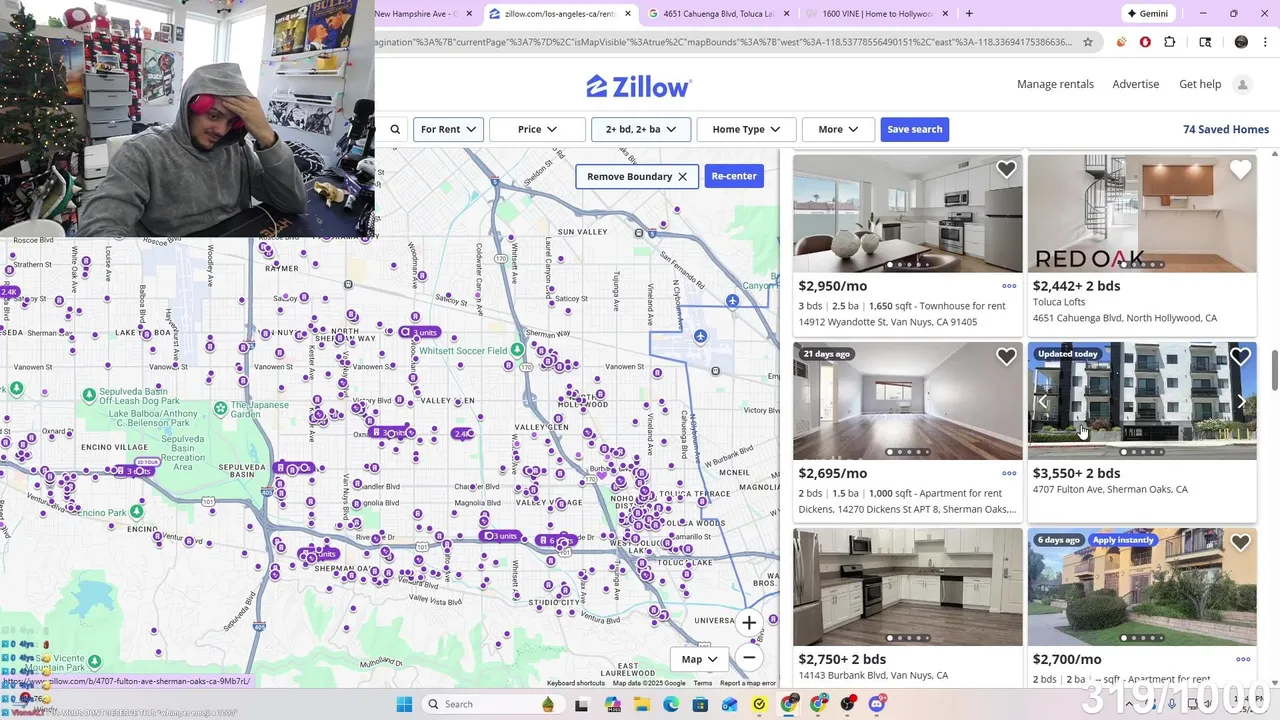Save the $2,695/mo Dickens St listing with heart
The height and width of the screenshot is (720, 1280).
(1006, 356)
